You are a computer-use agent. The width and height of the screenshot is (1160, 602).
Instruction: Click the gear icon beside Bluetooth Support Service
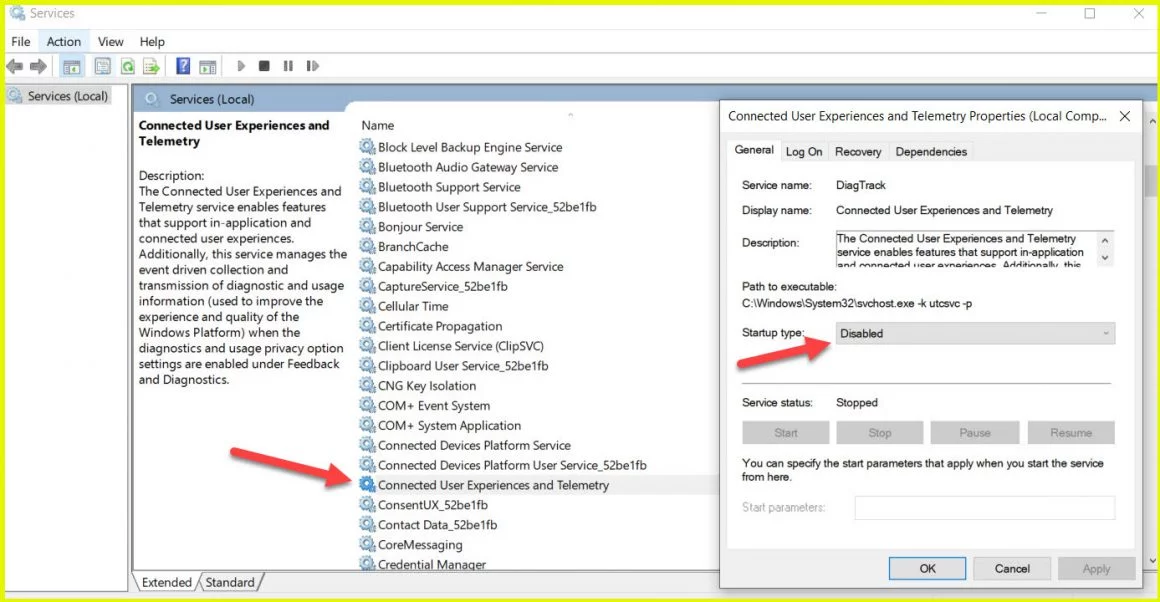pos(367,186)
